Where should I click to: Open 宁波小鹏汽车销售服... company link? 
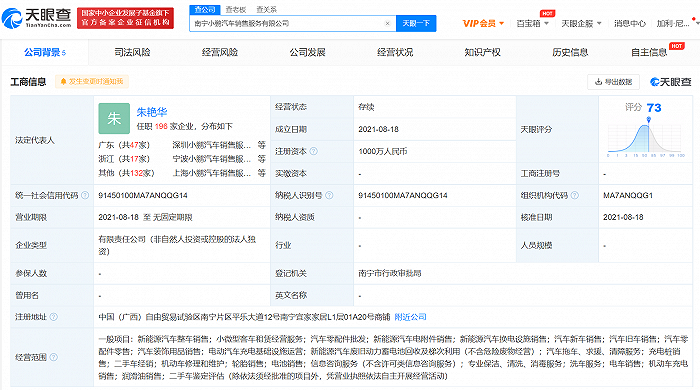[212, 159]
